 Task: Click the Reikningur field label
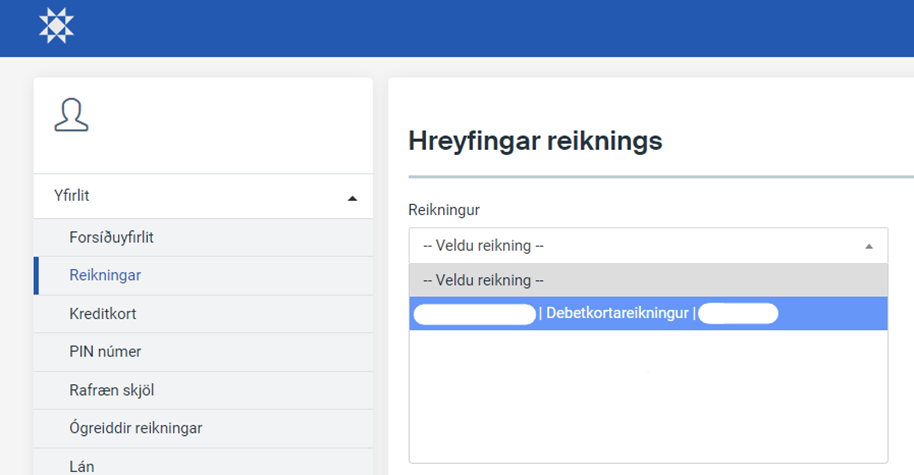pyautogui.click(x=443, y=210)
